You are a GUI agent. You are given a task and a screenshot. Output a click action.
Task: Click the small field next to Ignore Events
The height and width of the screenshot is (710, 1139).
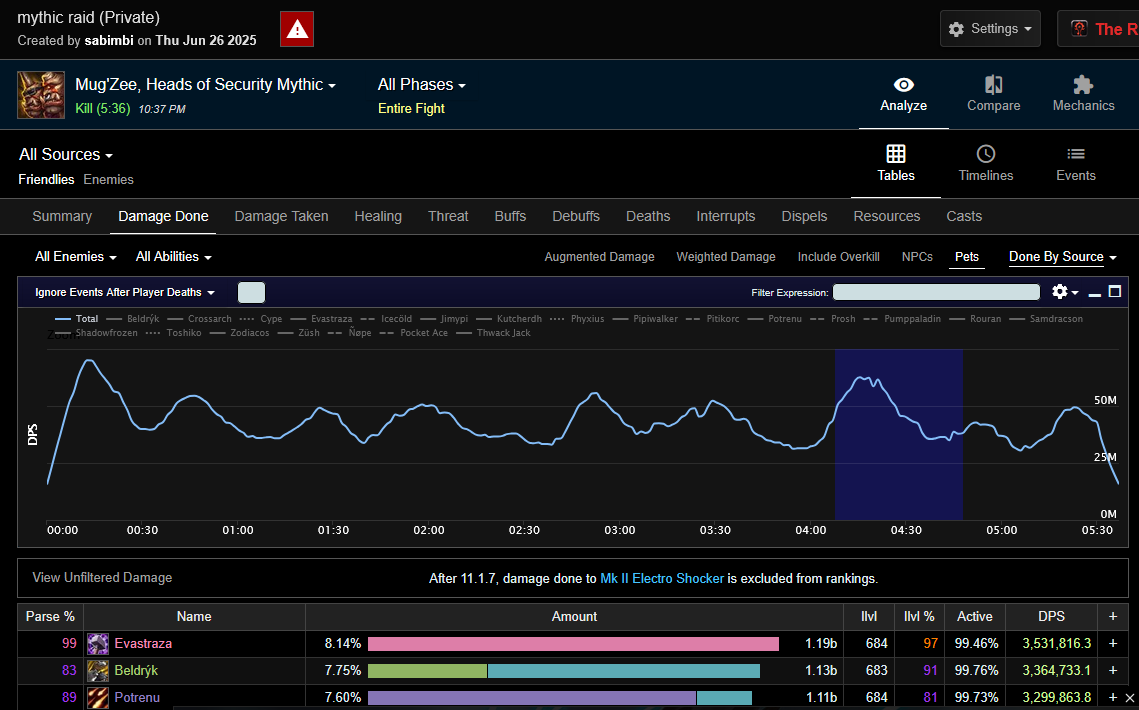click(251, 292)
